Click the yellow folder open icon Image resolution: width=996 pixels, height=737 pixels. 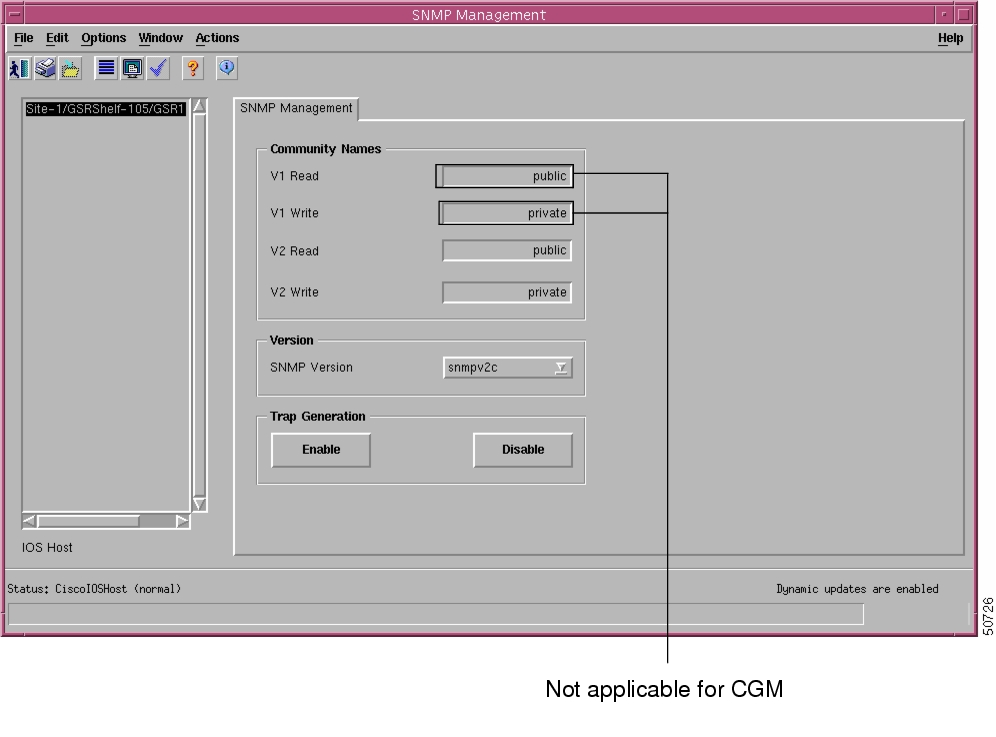pos(71,68)
